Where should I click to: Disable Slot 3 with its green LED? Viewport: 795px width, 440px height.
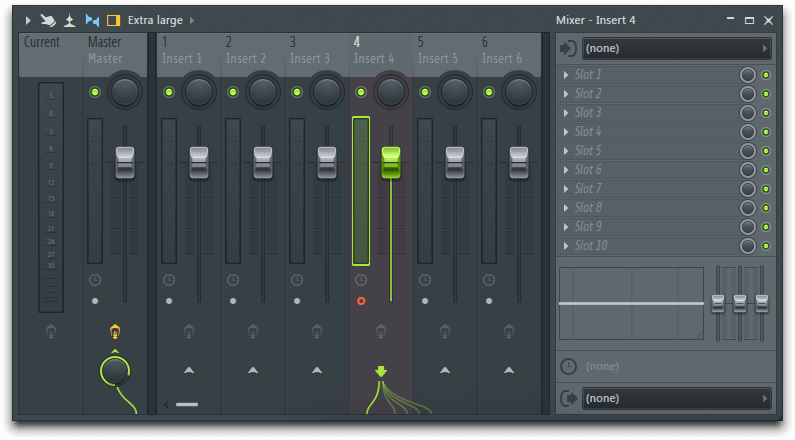(x=766, y=113)
